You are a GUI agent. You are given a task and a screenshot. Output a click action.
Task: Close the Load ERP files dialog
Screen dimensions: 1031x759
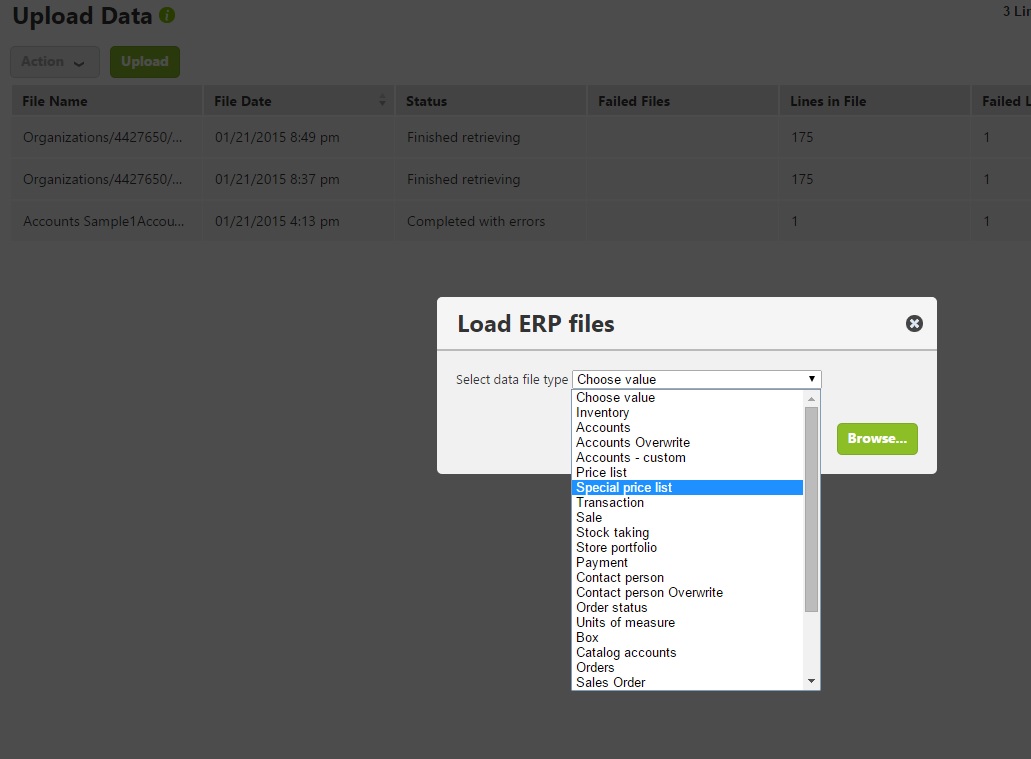click(x=914, y=323)
